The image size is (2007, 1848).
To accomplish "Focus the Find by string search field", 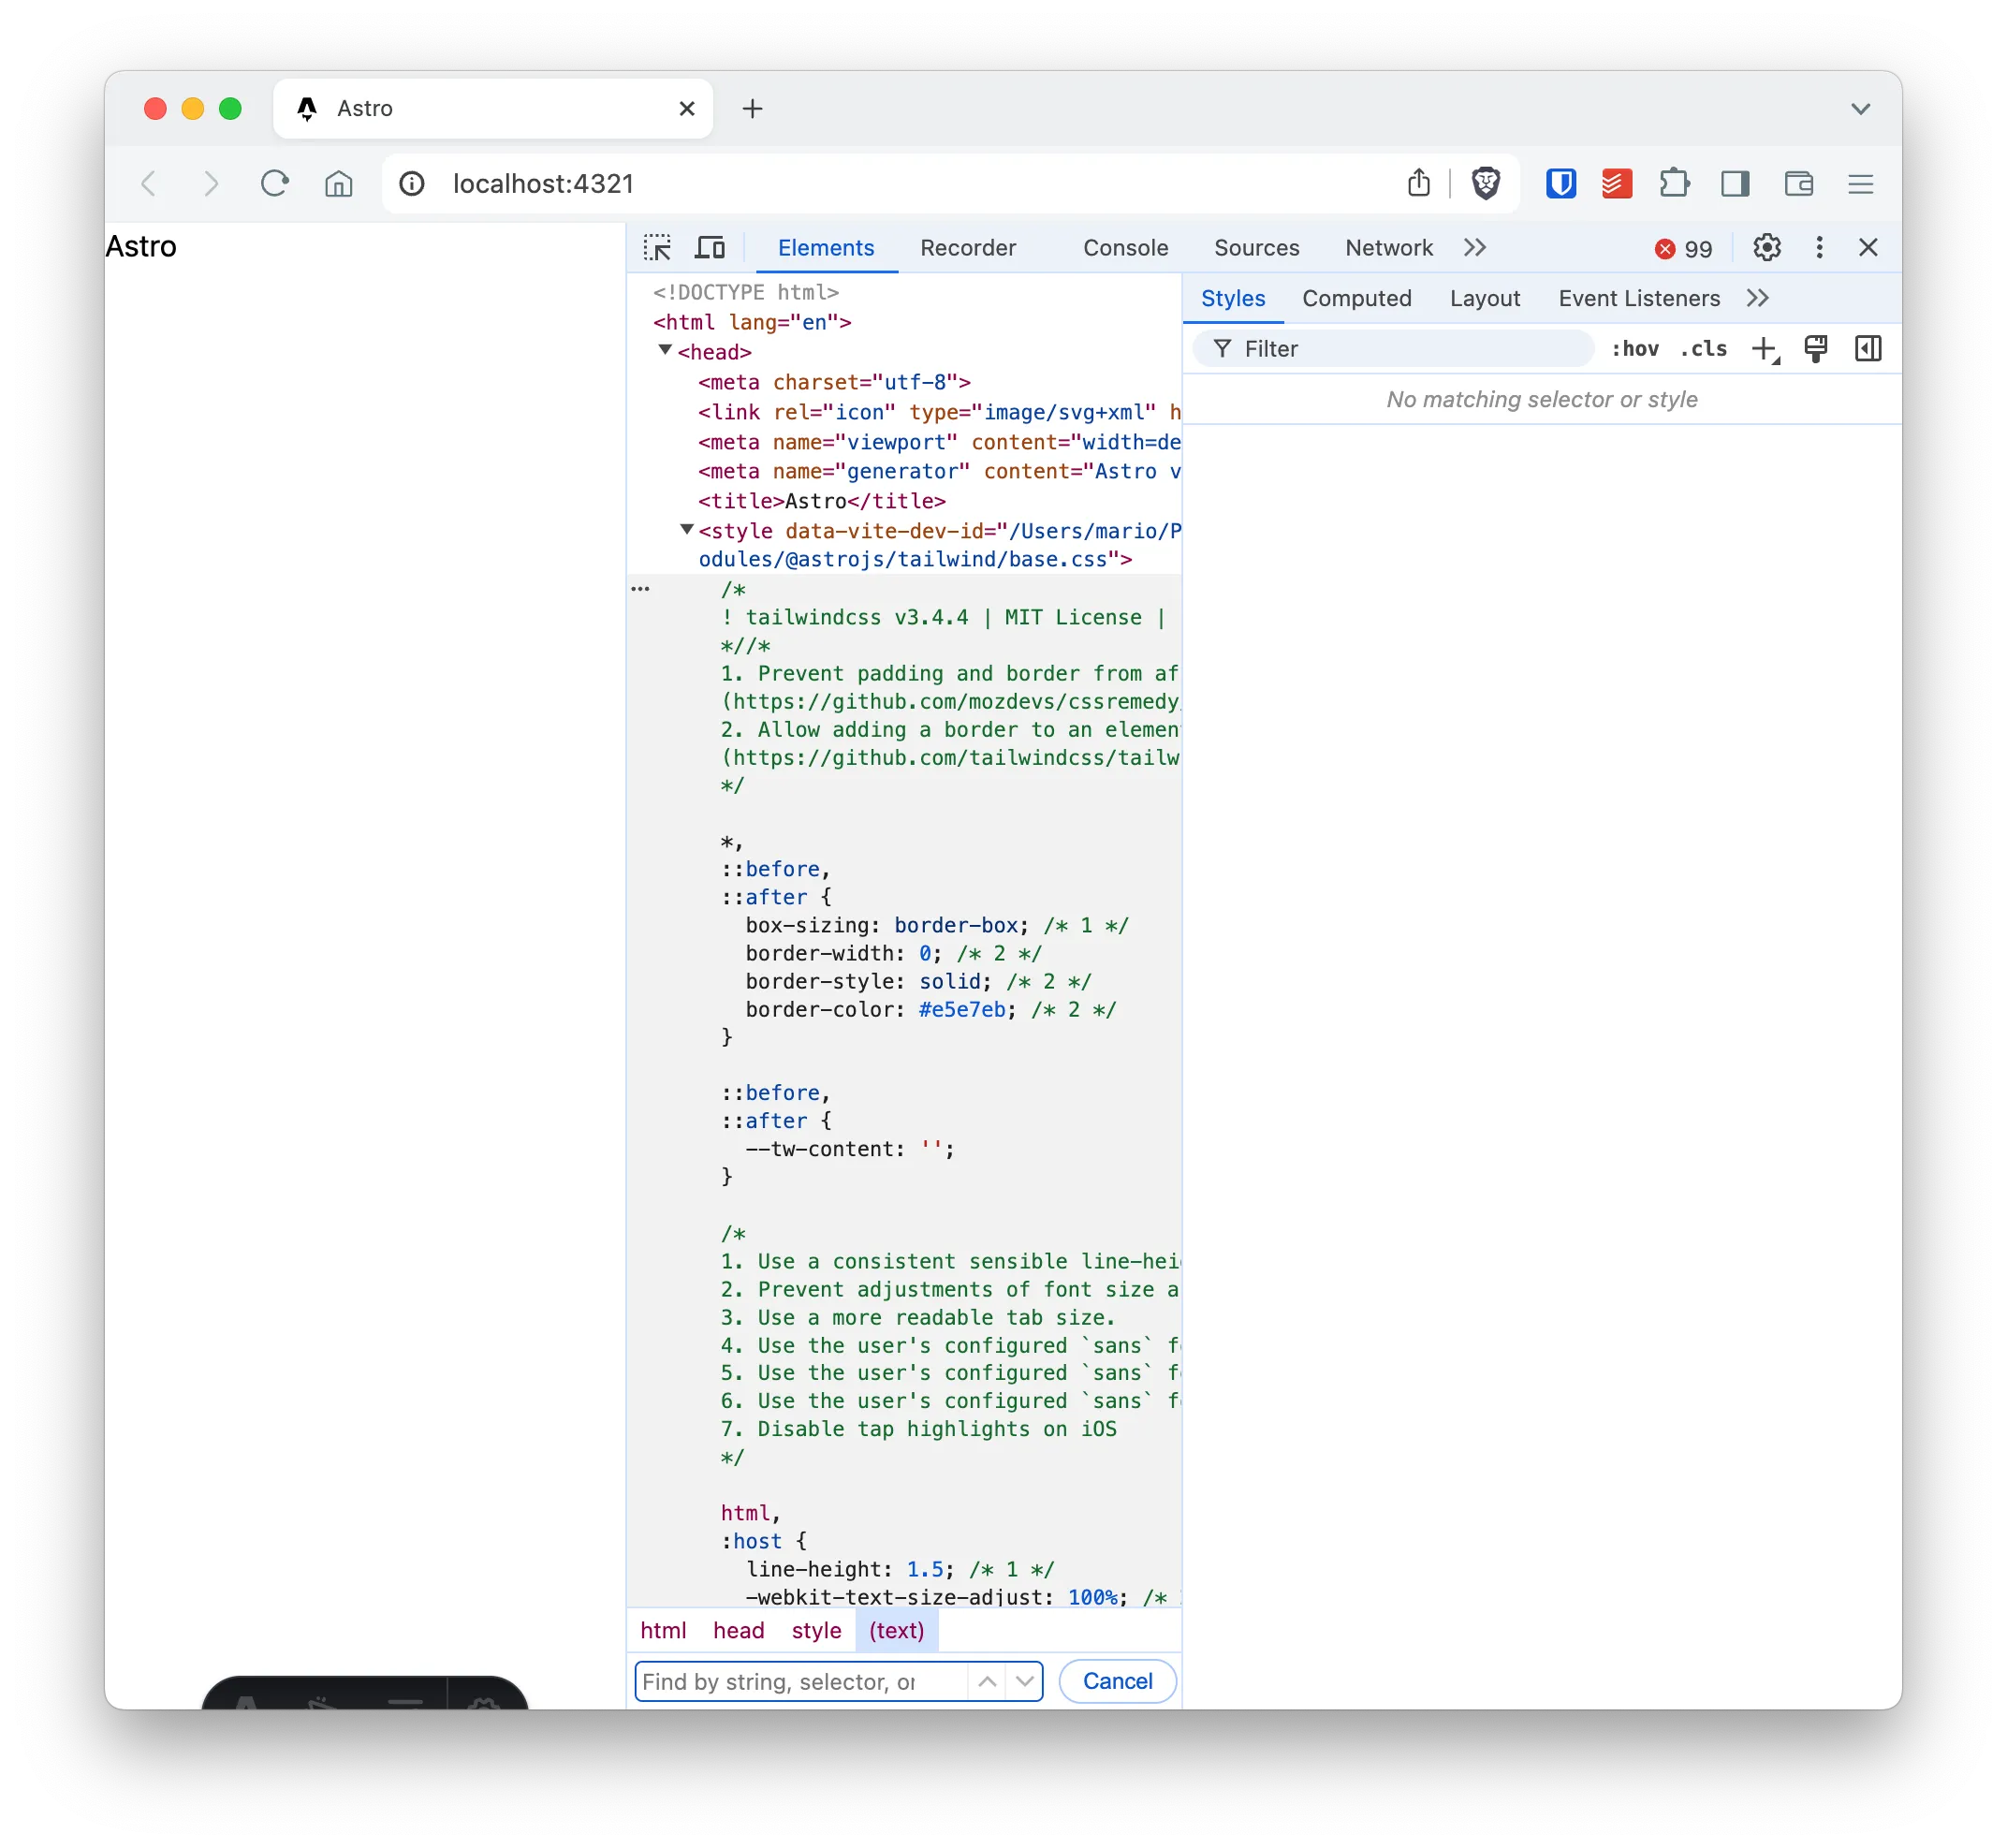I will 803,1682.
